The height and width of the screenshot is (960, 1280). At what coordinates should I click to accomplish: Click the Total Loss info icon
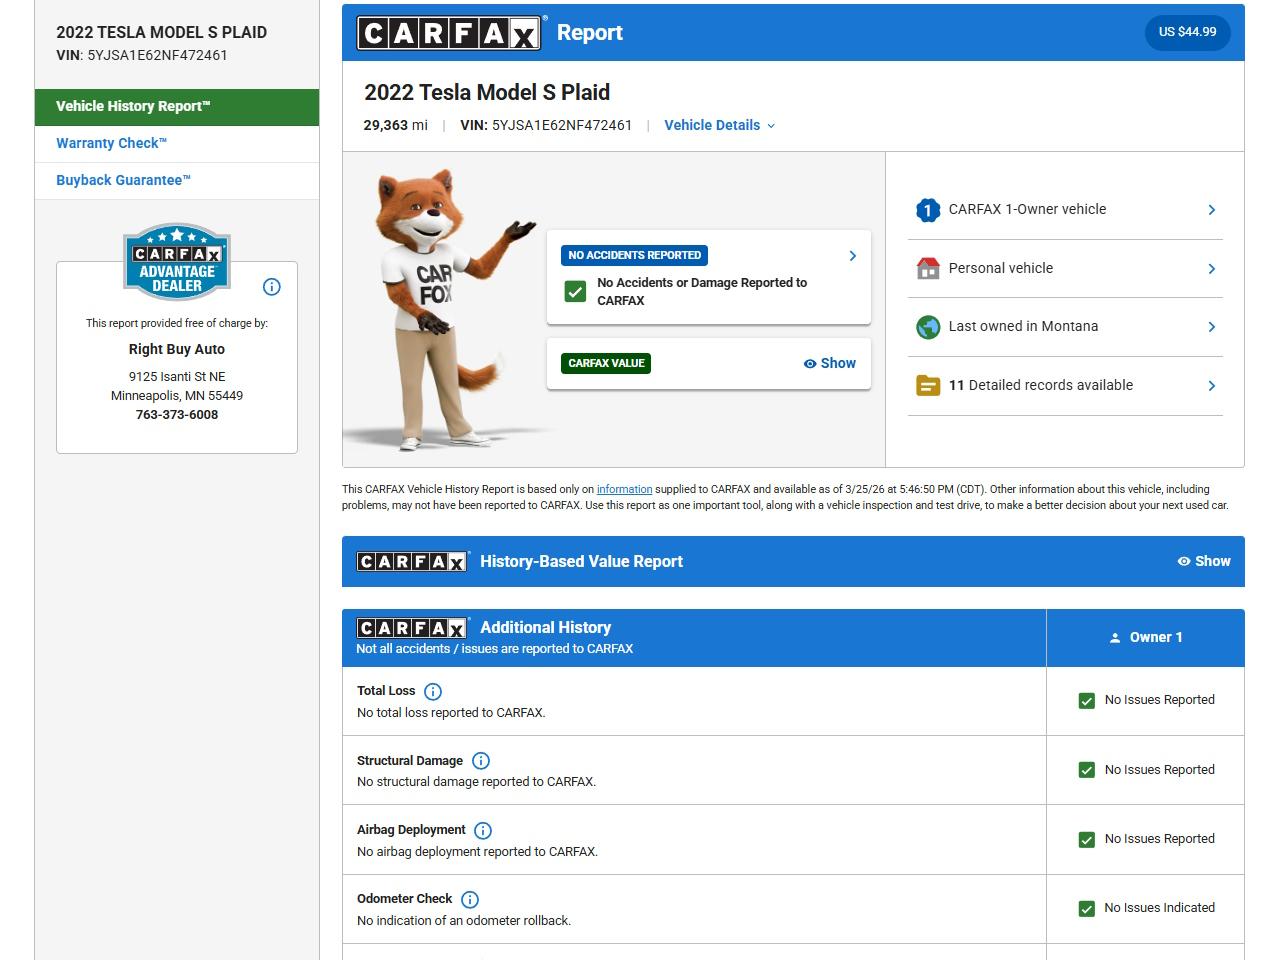433,691
